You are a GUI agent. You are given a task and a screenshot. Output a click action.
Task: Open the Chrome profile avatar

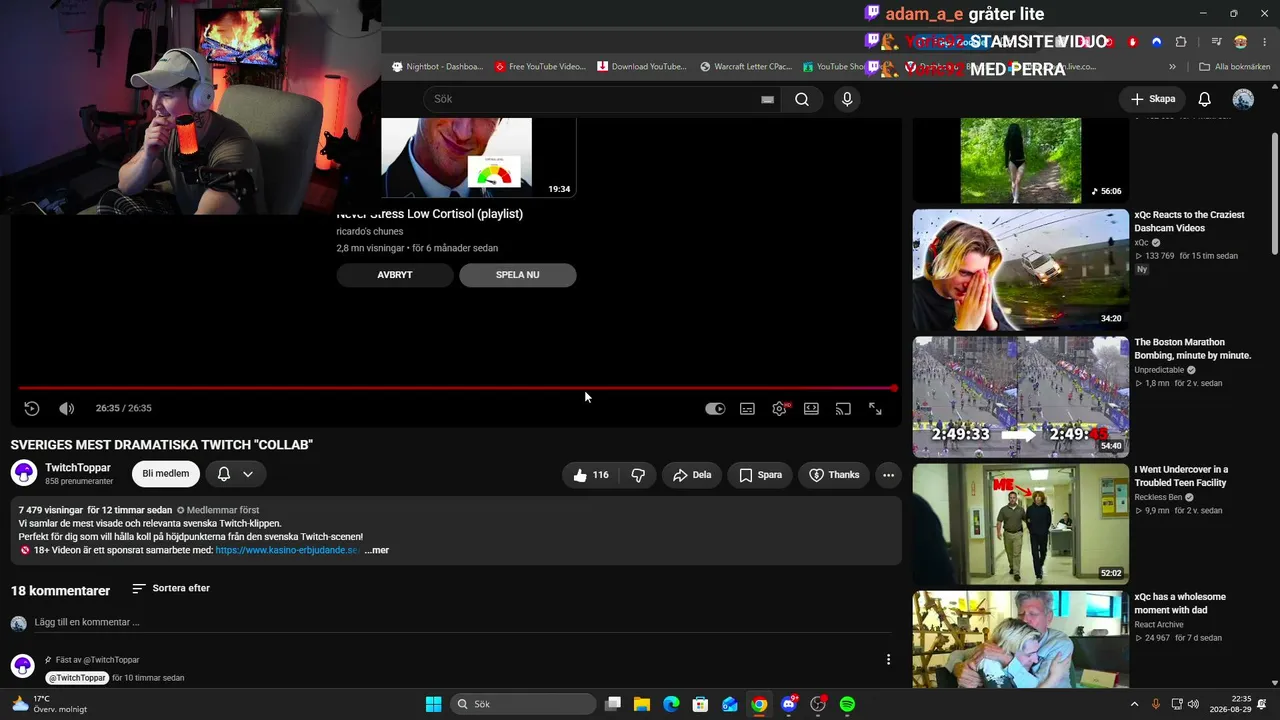pos(1240,42)
